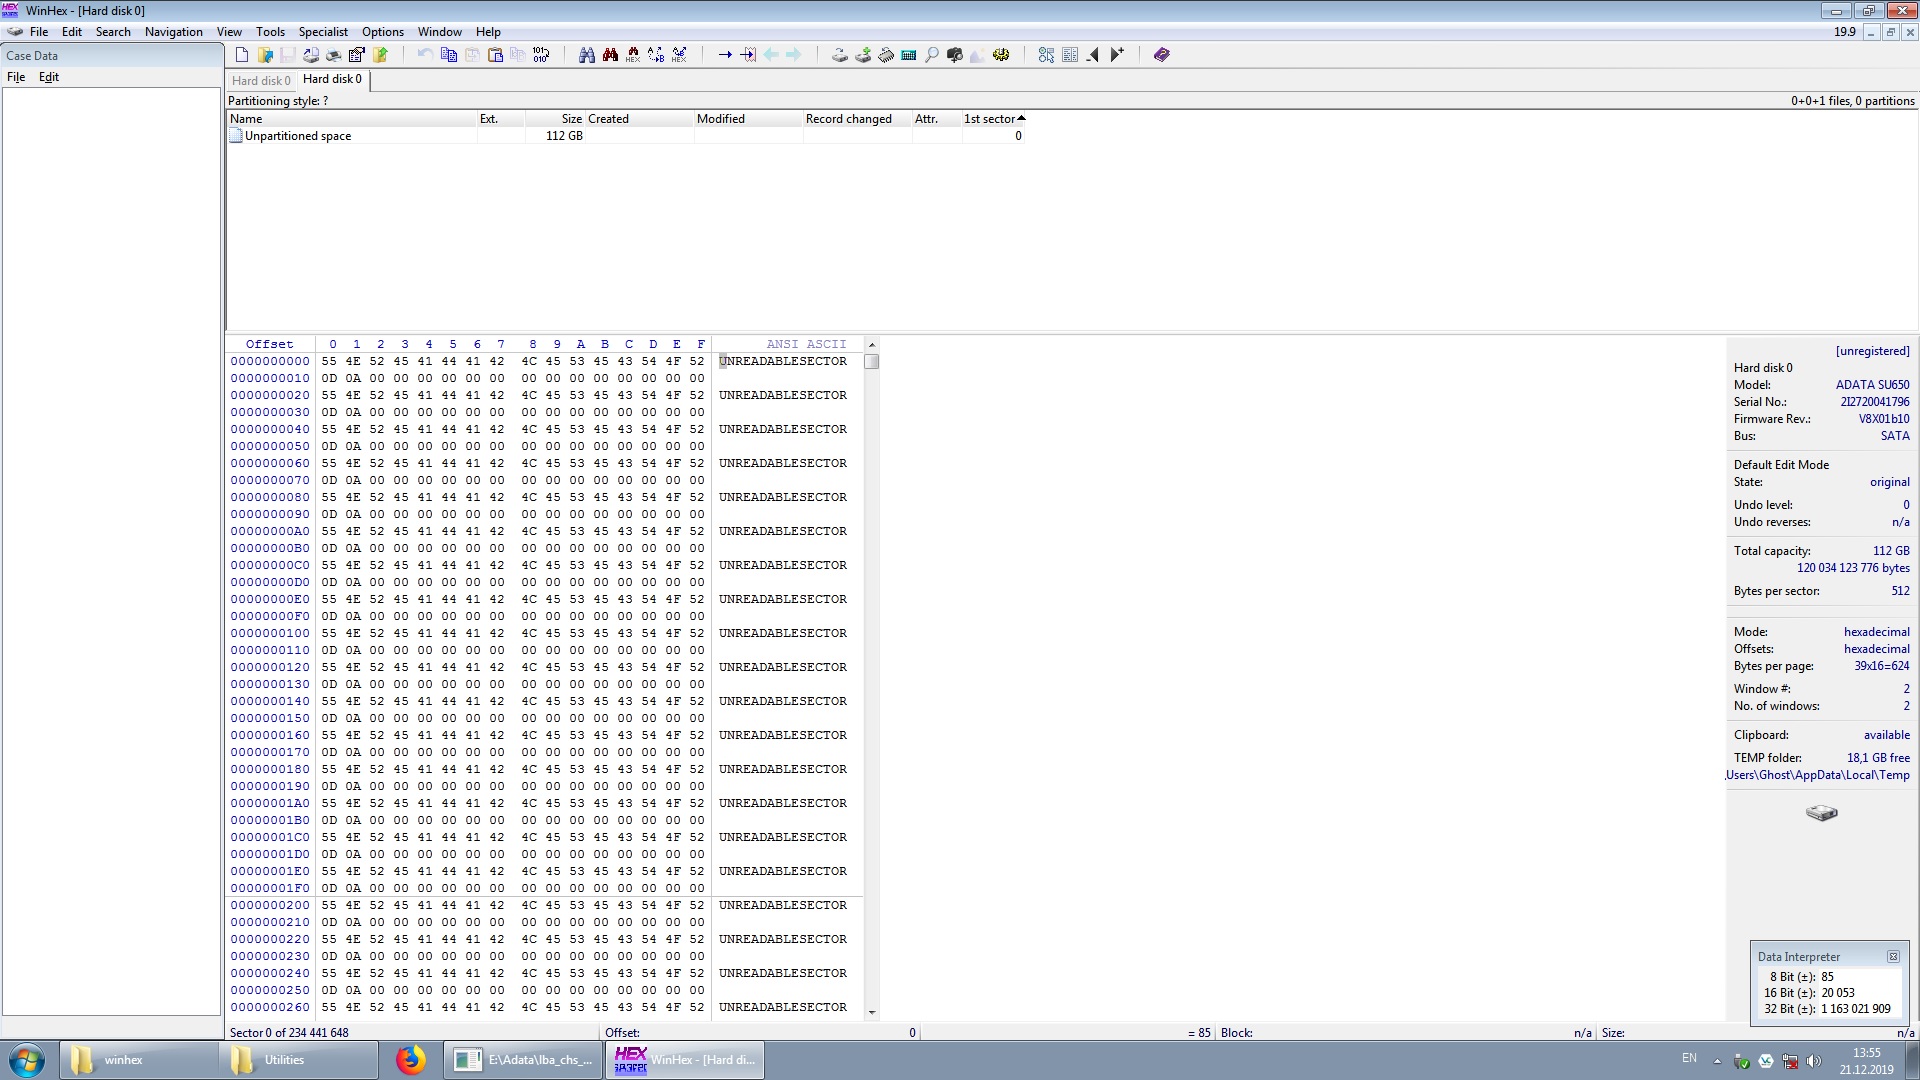Sort the list by the 1st sector column
Viewport: 1920px width, 1080px height.
pos(990,118)
